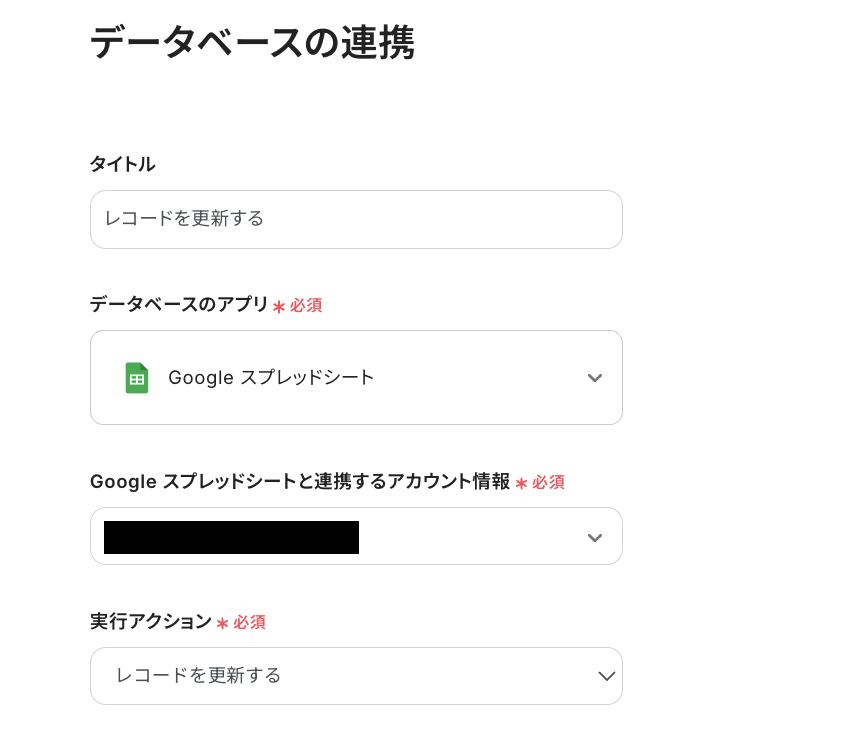Click the 必須 tag next to the account information label
The height and width of the screenshot is (740, 842).
[x=548, y=482]
